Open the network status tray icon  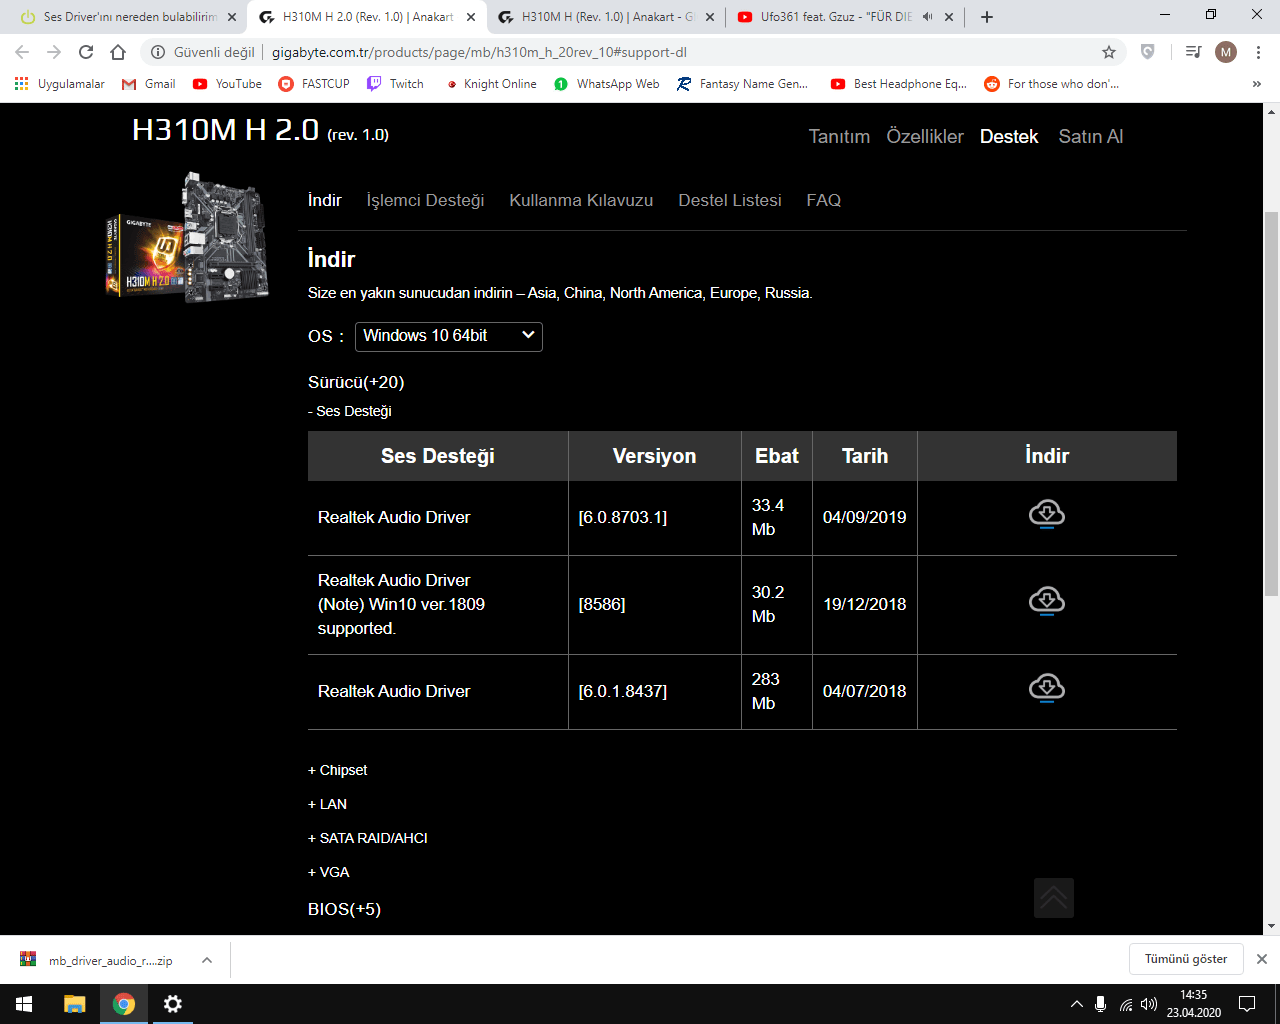(1126, 1004)
